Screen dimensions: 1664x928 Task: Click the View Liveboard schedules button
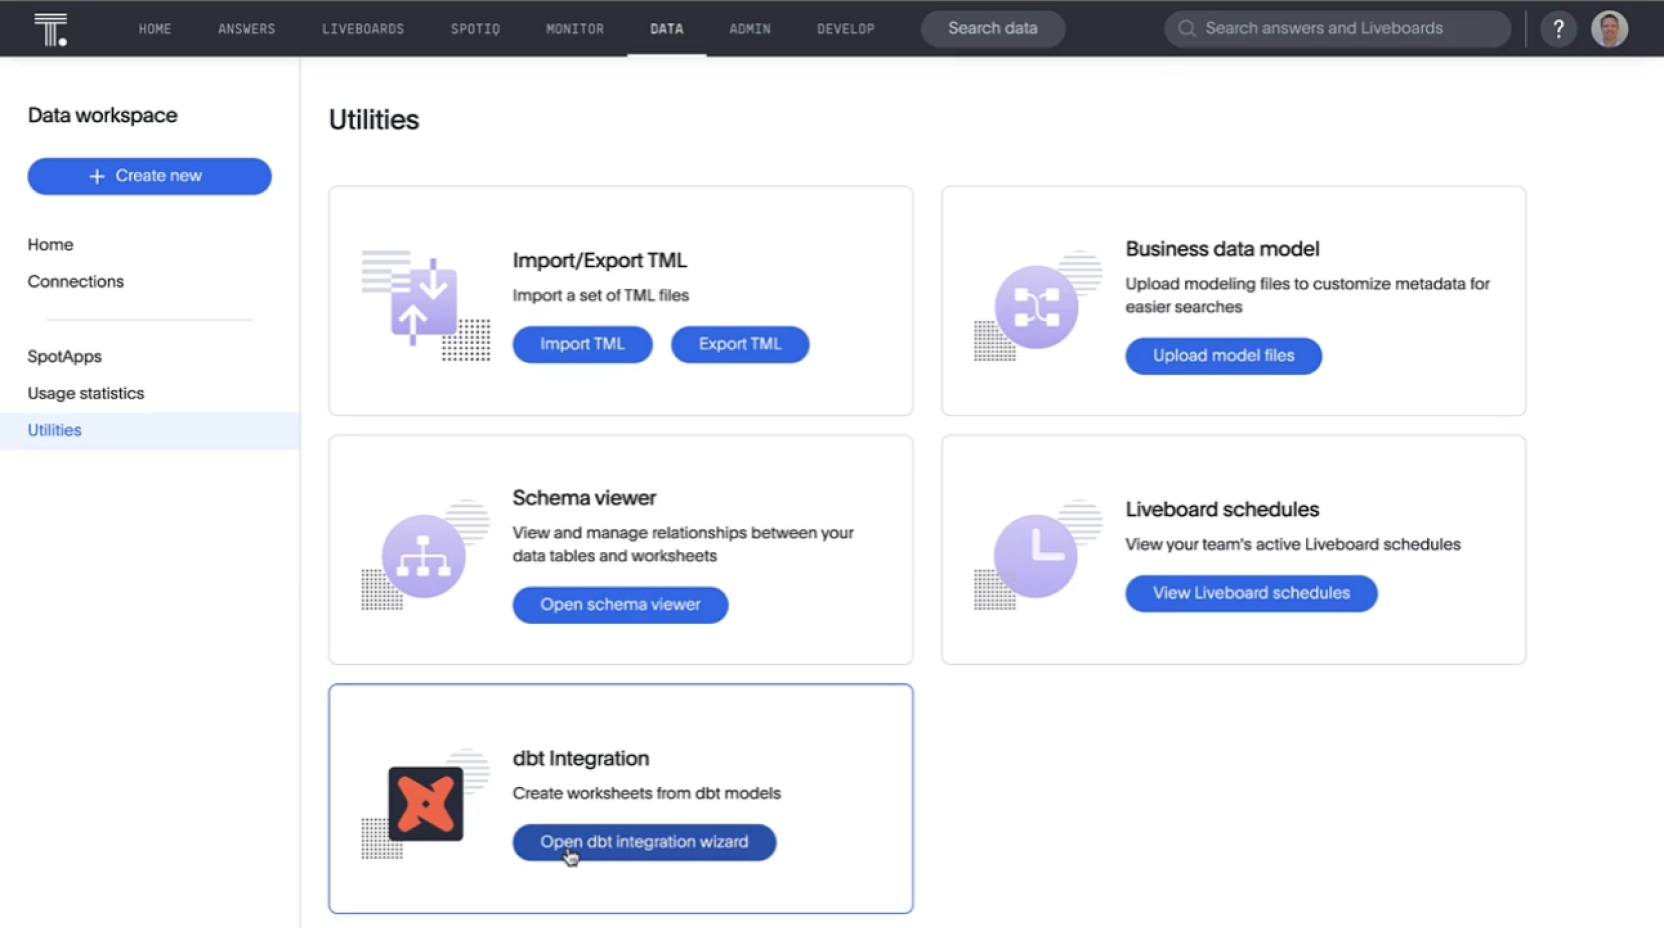1251,593
